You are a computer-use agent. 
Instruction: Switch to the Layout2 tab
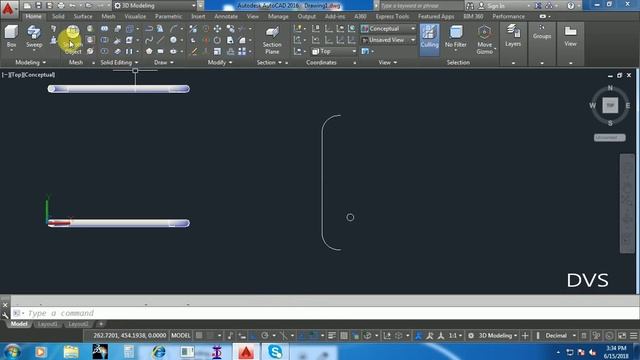click(78, 324)
